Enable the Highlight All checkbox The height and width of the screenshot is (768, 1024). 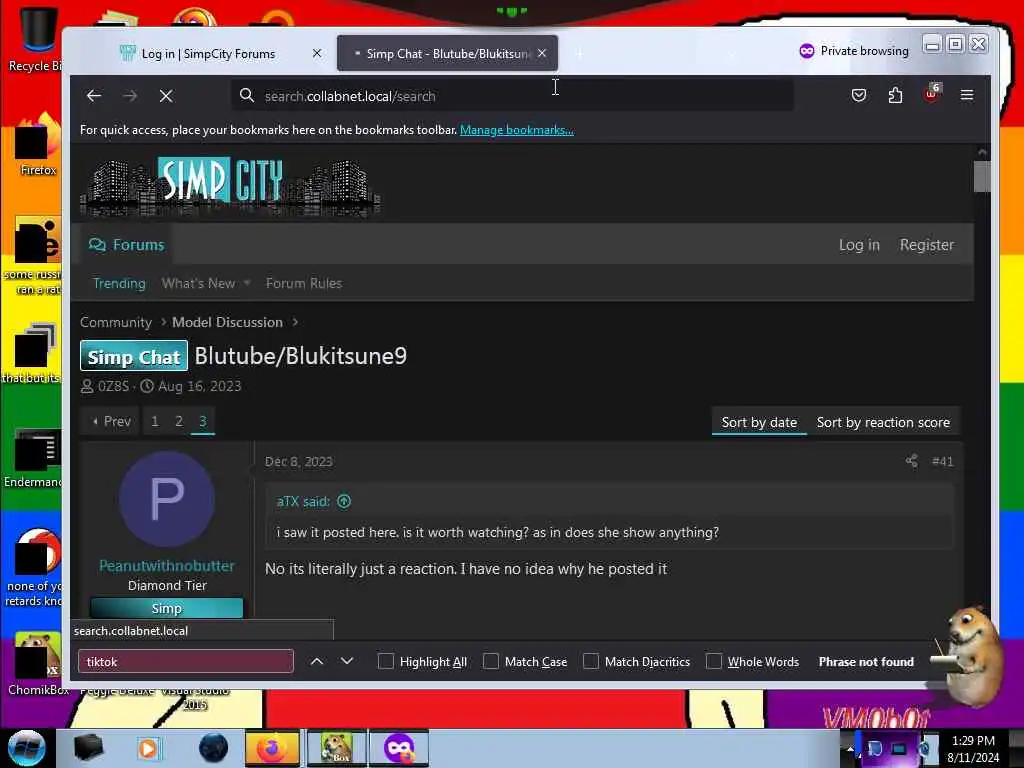click(386, 662)
